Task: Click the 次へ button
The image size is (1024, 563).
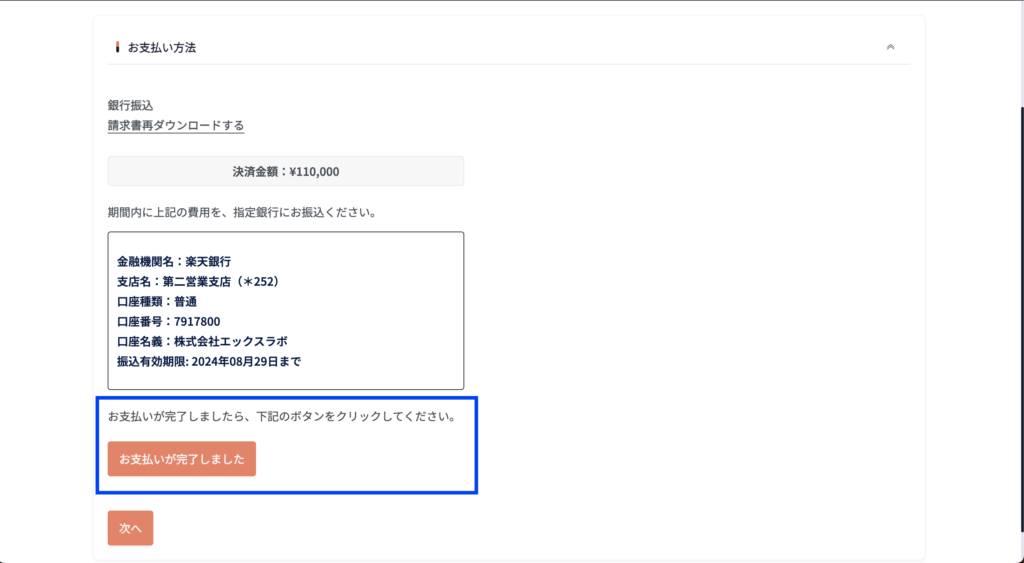Action: pos(130,528)
